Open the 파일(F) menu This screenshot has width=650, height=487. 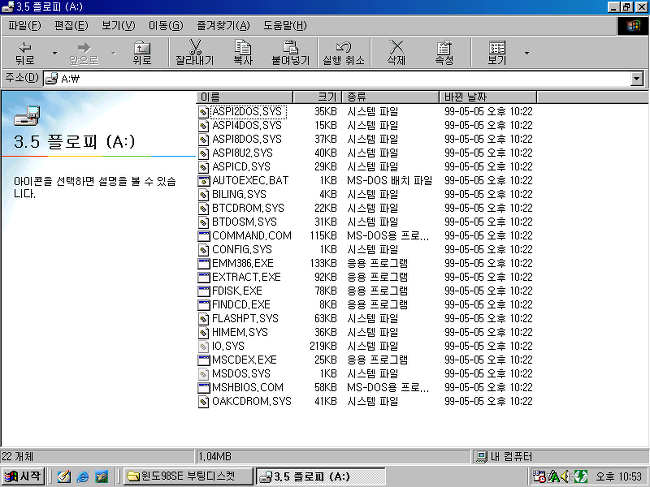tap(24, 26)
